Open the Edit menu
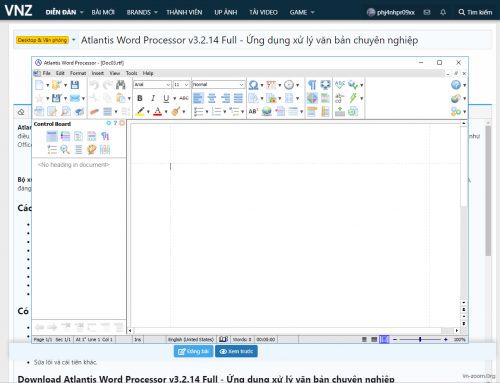This screenshot has height=383, width=500. click(x=60, y=73)
